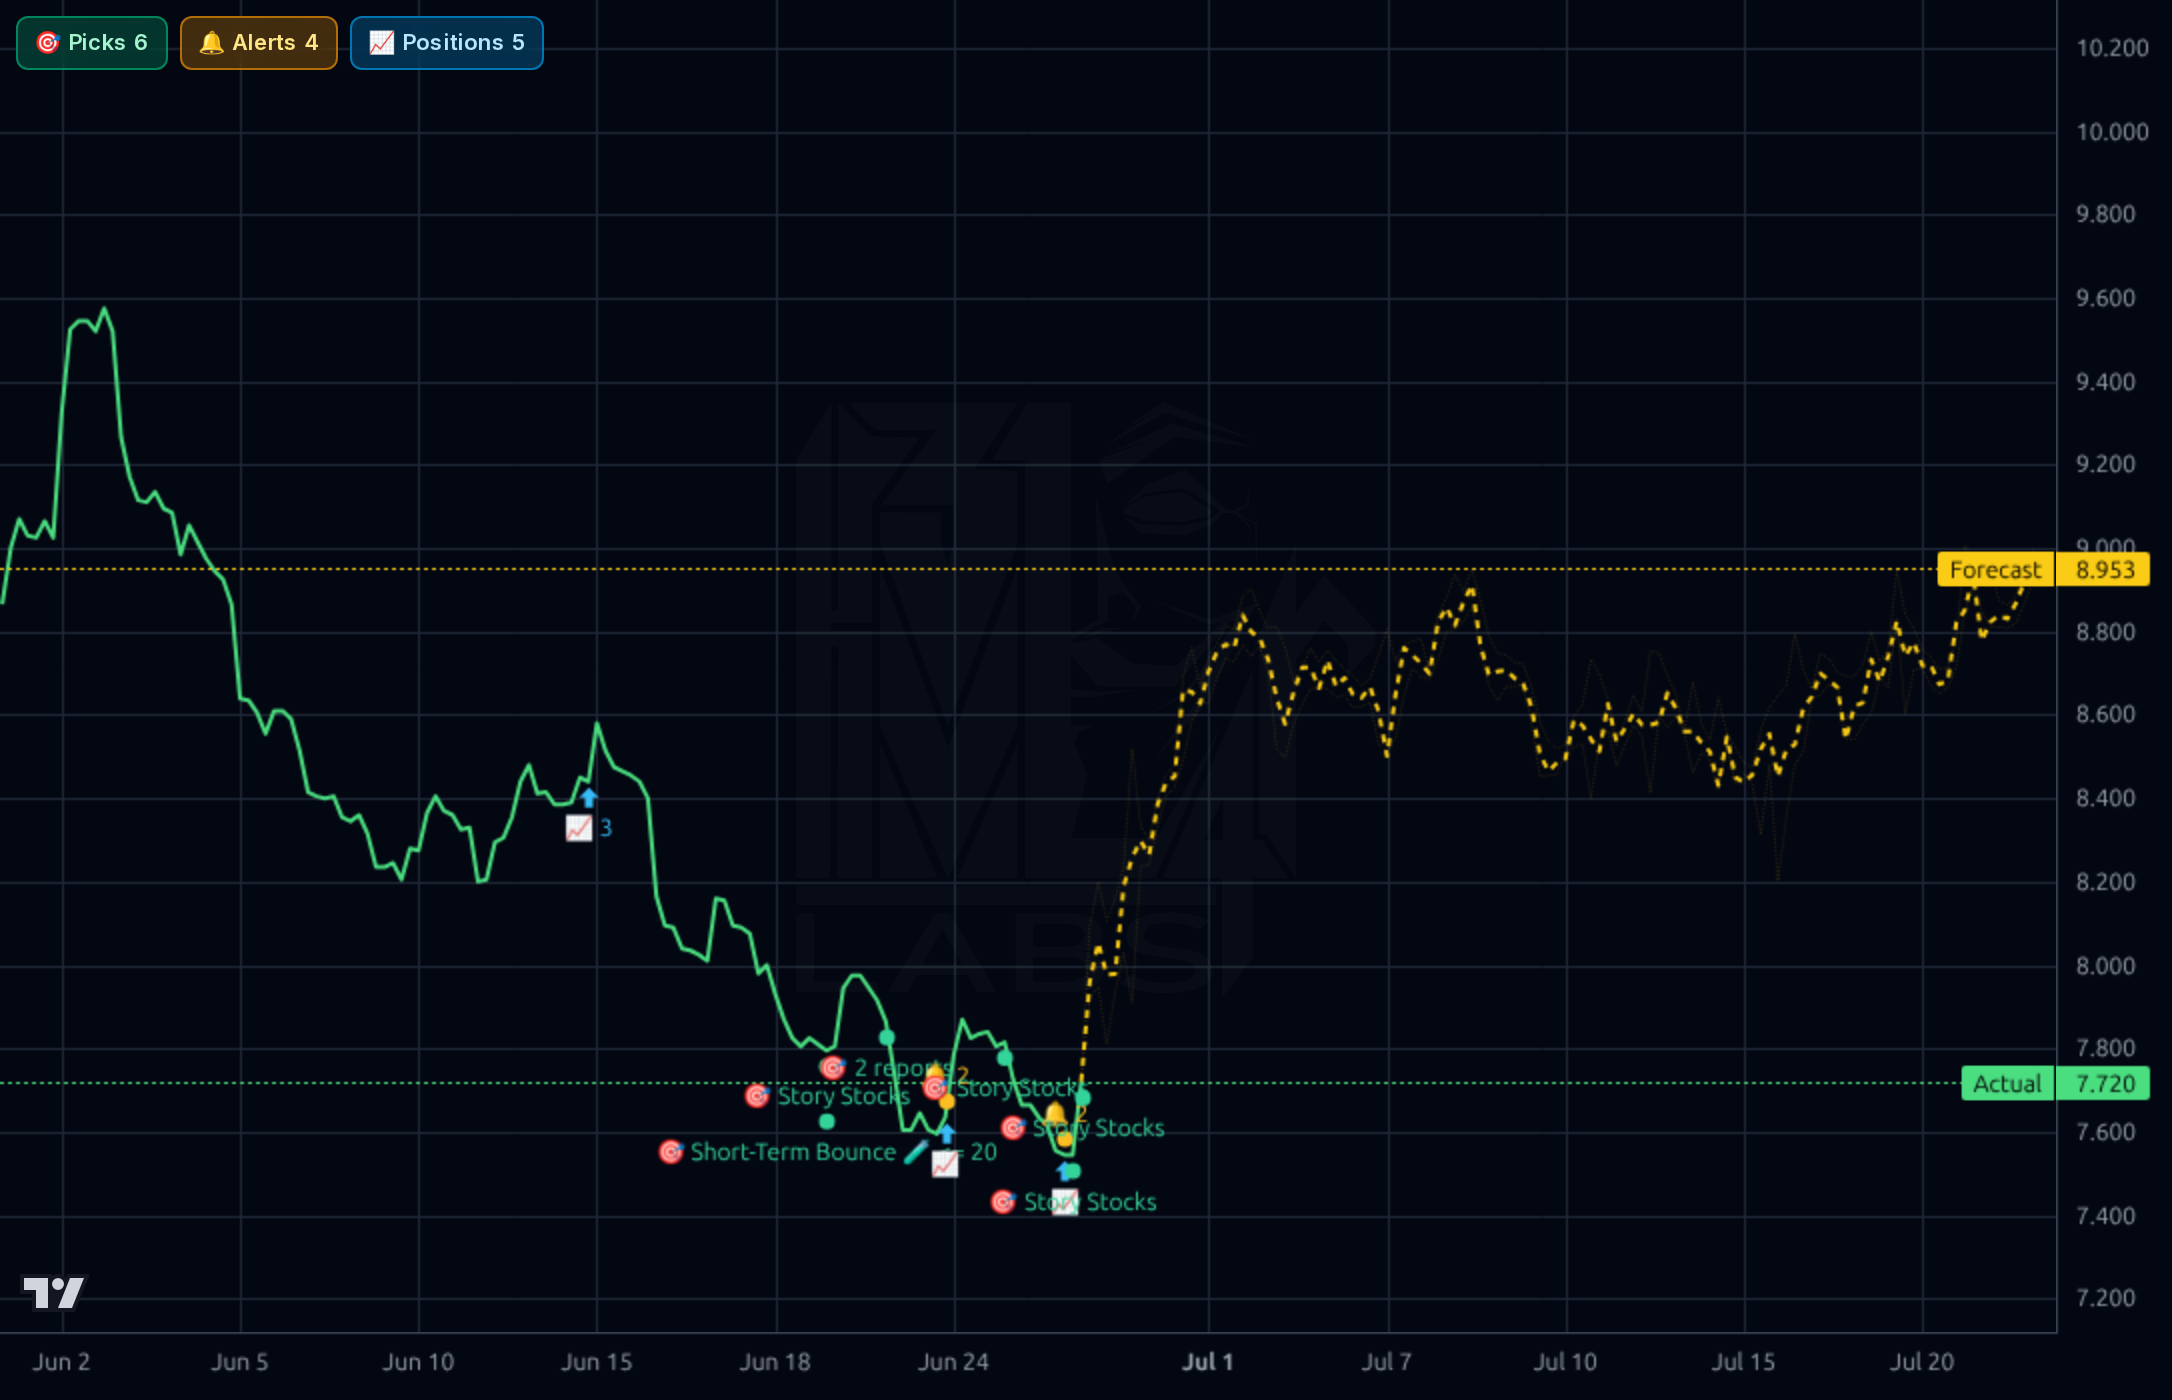Viewport: 2172px width, 1400px height.
Task: Click the Jun 18 date label
Action: tap(775, 1362)
